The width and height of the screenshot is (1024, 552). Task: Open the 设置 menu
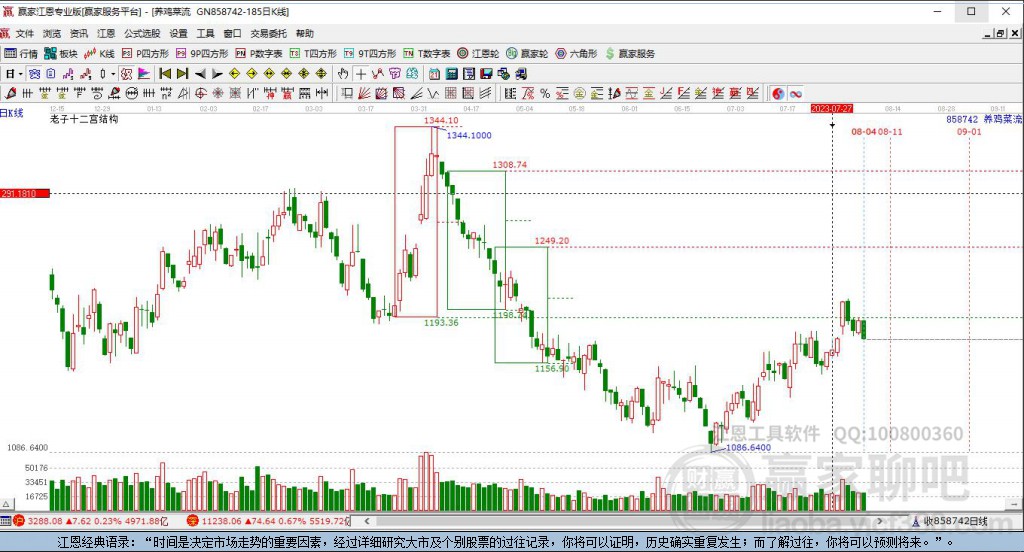pyautogui.click(x=178, y=33)
